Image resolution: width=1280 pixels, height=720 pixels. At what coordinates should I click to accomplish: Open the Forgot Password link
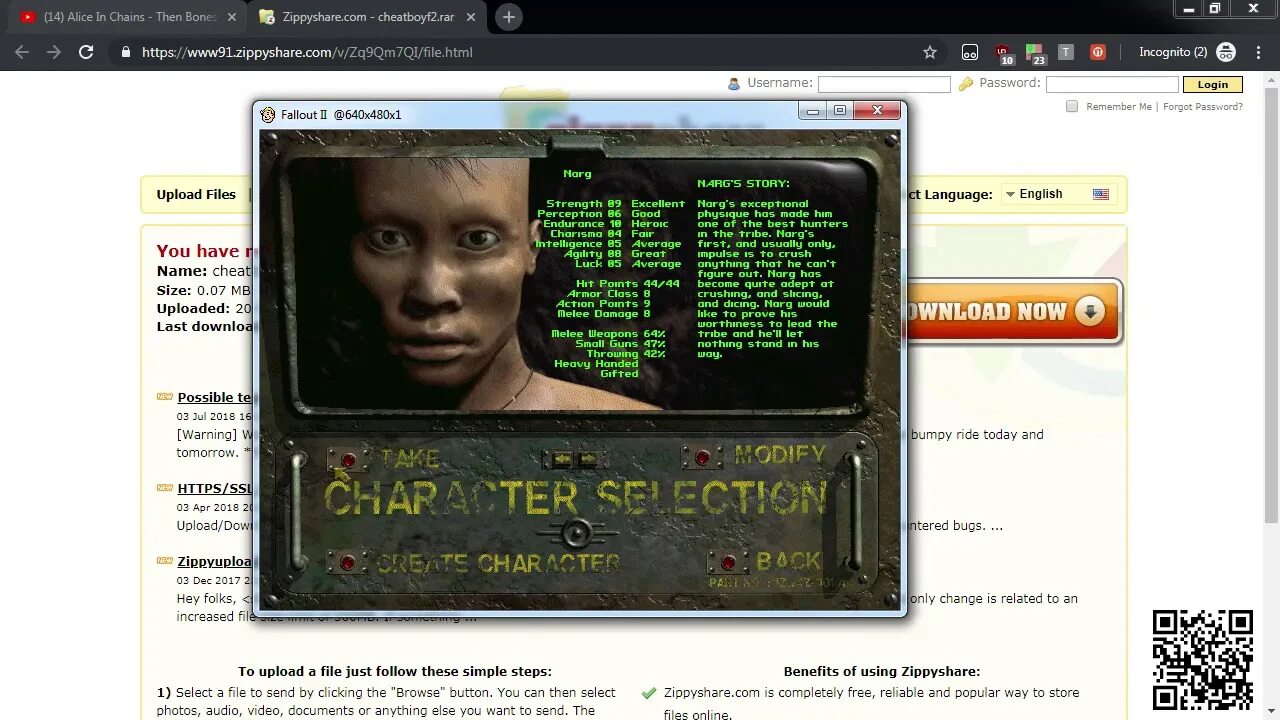point(1203,106)
